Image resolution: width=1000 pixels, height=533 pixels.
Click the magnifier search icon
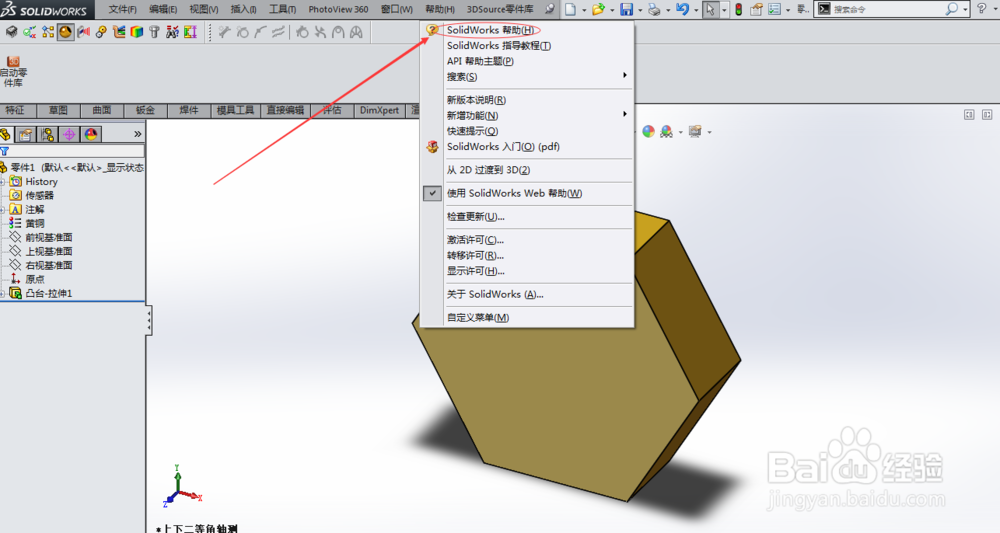[x=952, y=9]
